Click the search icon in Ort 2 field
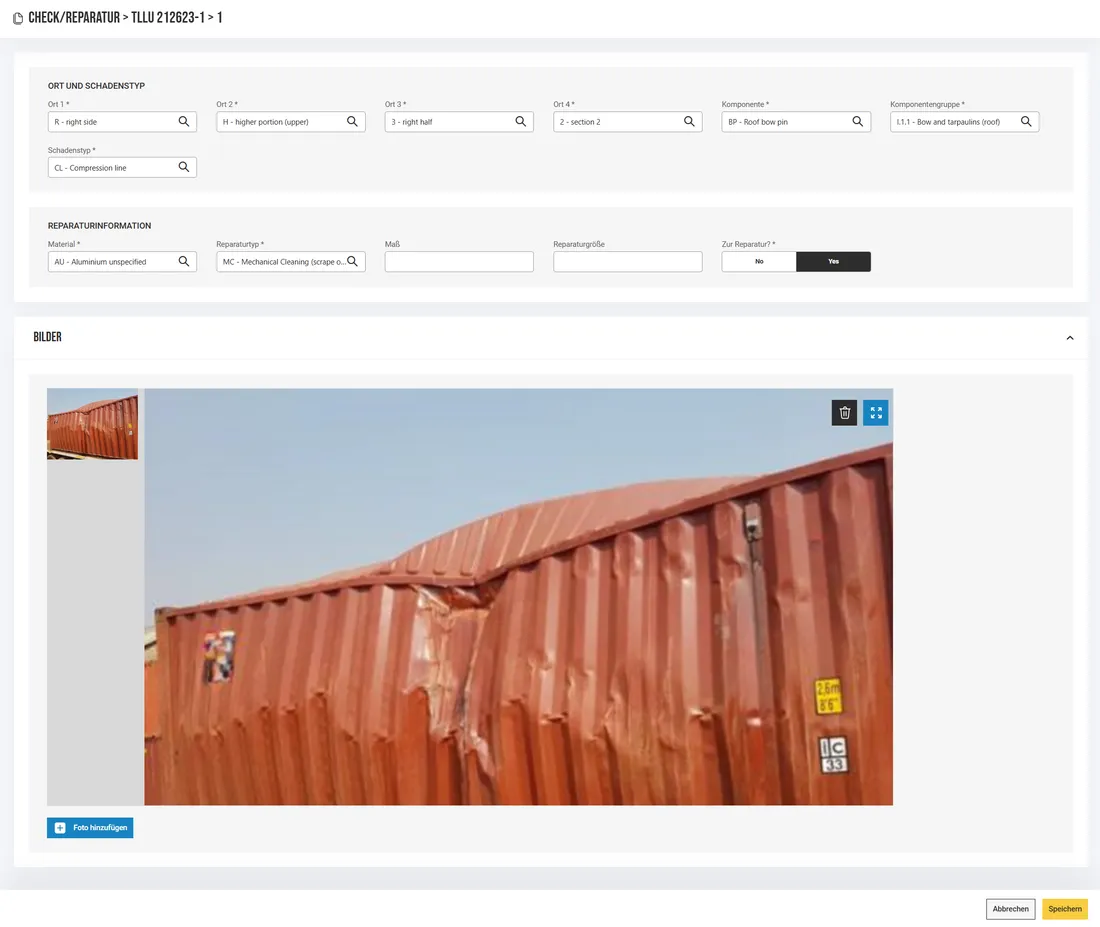Viewport: 1100px width, 927px height. [x=352, y=121]
